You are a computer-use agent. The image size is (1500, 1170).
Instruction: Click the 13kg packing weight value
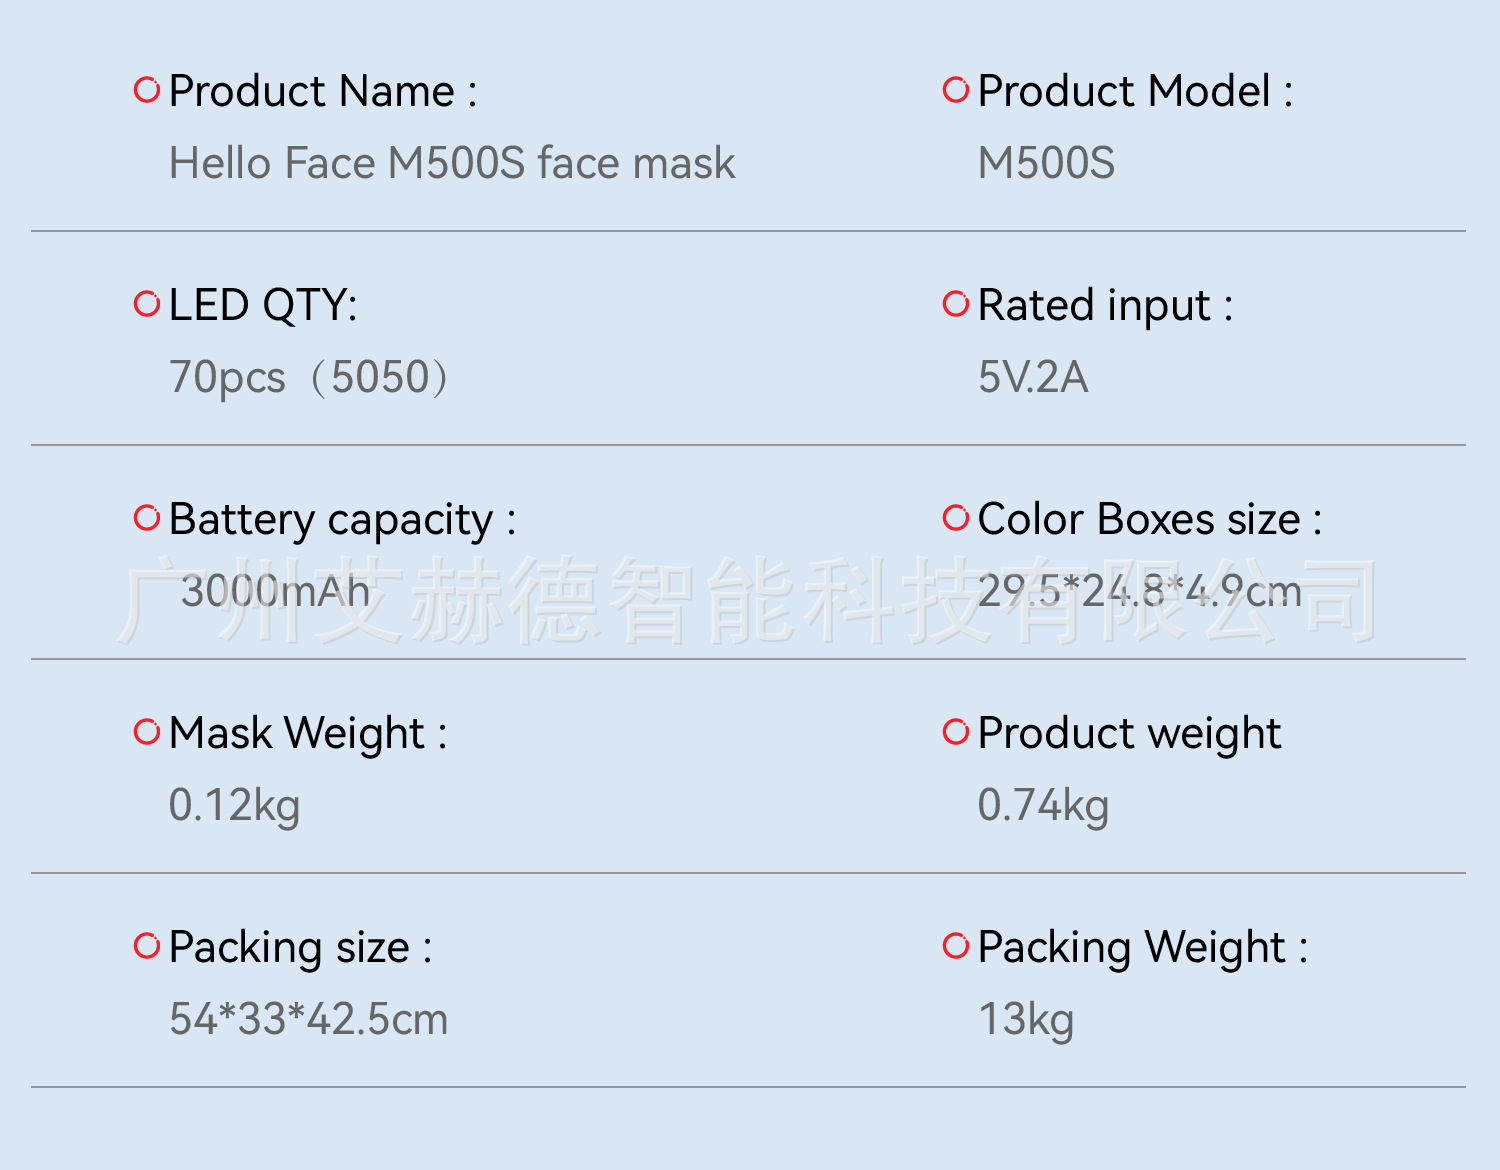tap(1026, 1019)
